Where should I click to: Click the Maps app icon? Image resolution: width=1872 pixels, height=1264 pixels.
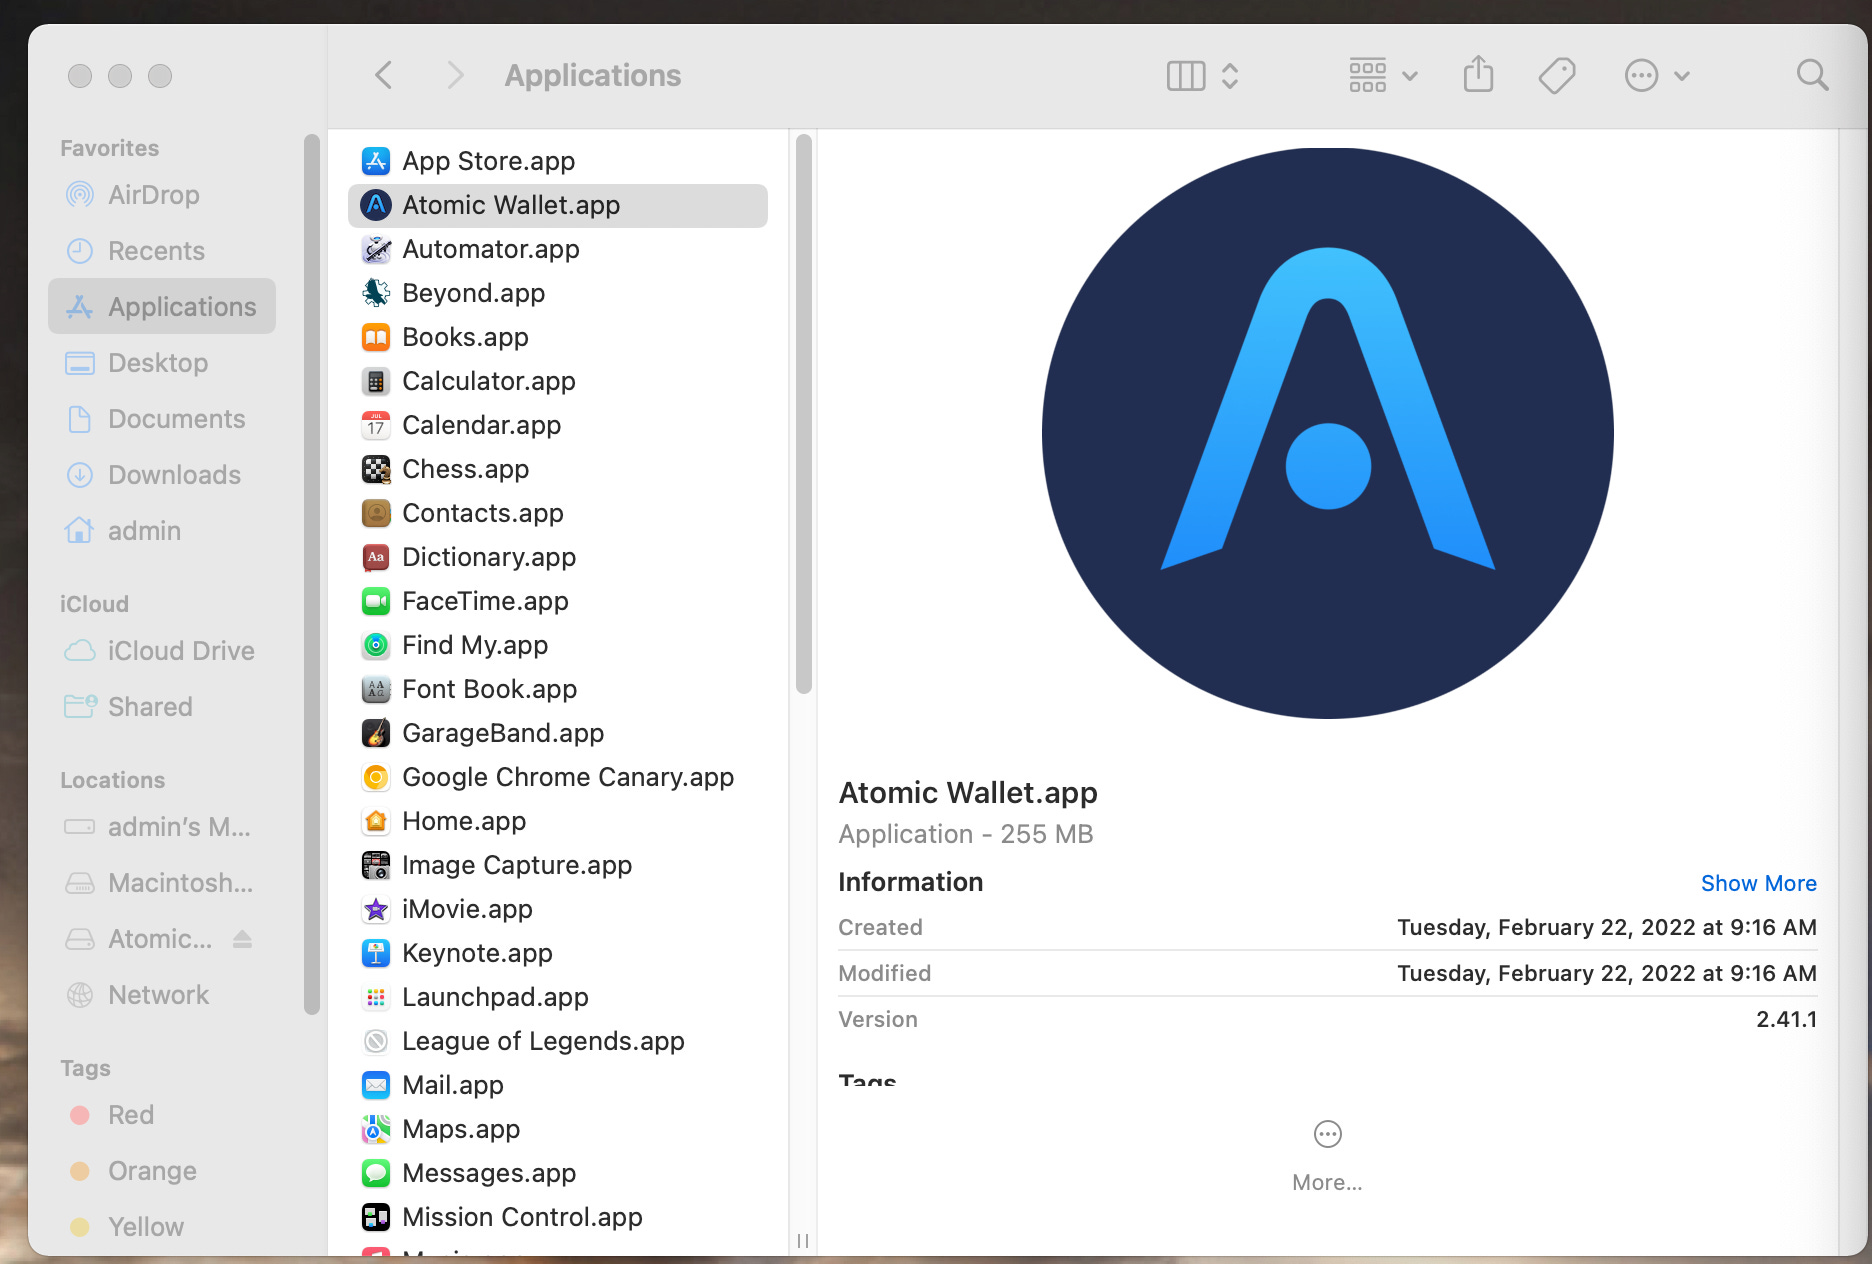(x=376, y=1129)
